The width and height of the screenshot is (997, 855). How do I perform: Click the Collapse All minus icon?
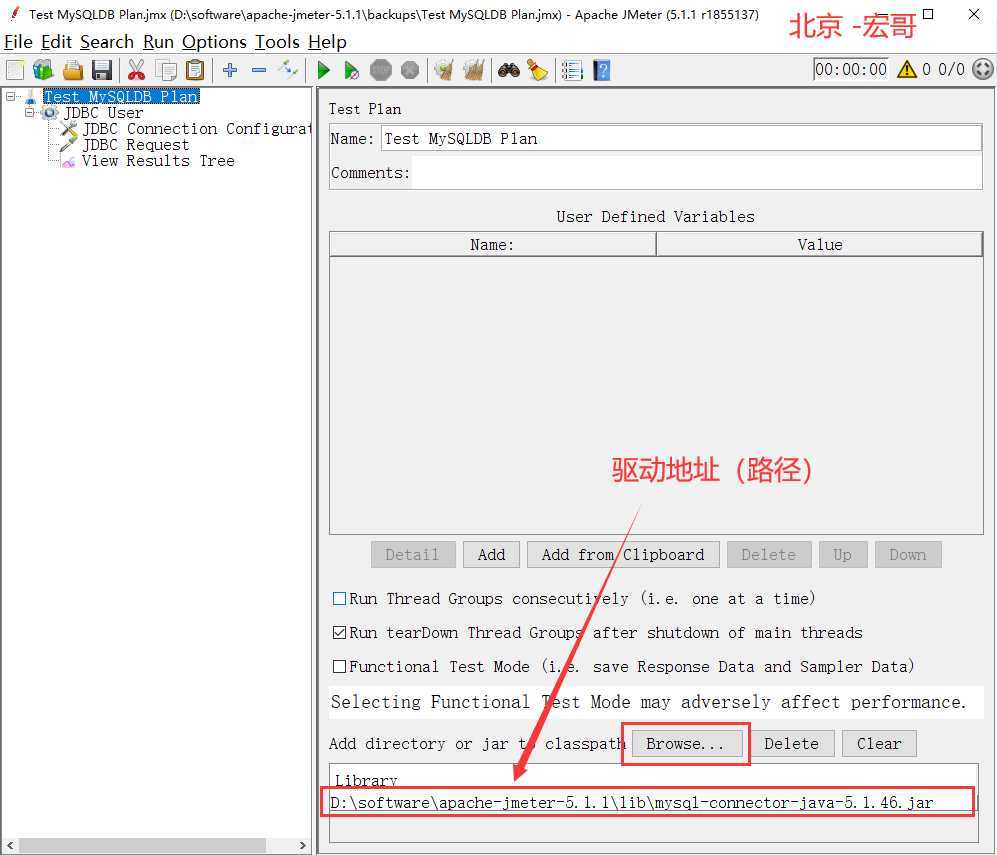[x=259, y=70]
